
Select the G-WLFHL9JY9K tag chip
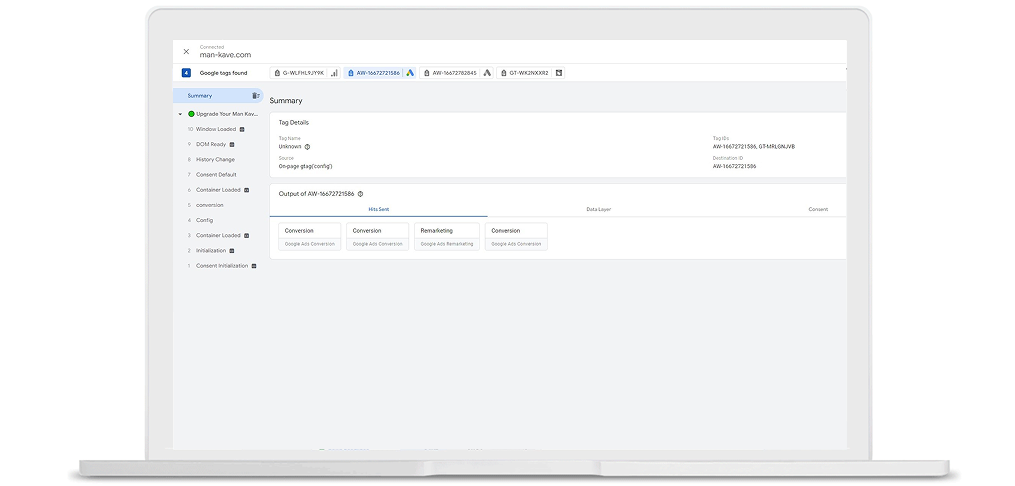tap(307, 73)
